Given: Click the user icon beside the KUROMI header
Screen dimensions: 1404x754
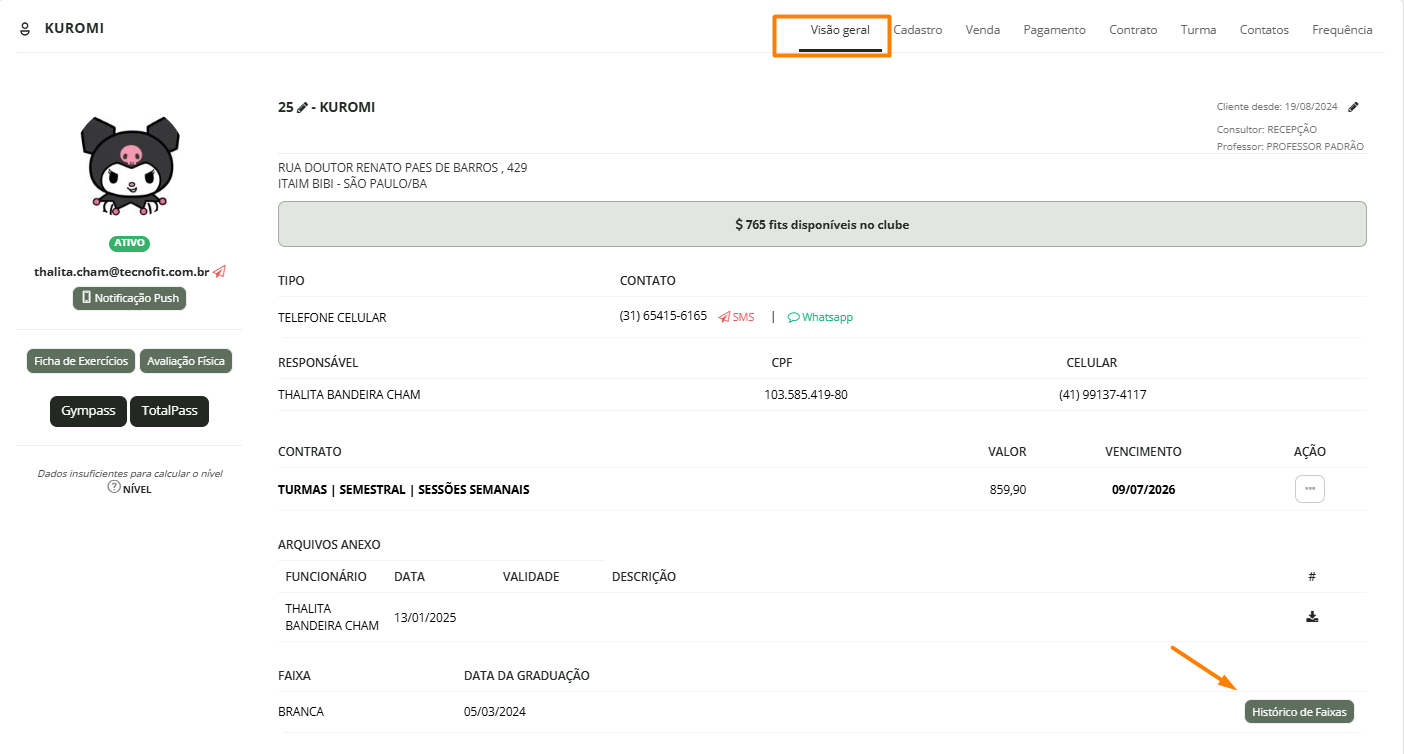Looking at the screenshot, I should 25,29.
